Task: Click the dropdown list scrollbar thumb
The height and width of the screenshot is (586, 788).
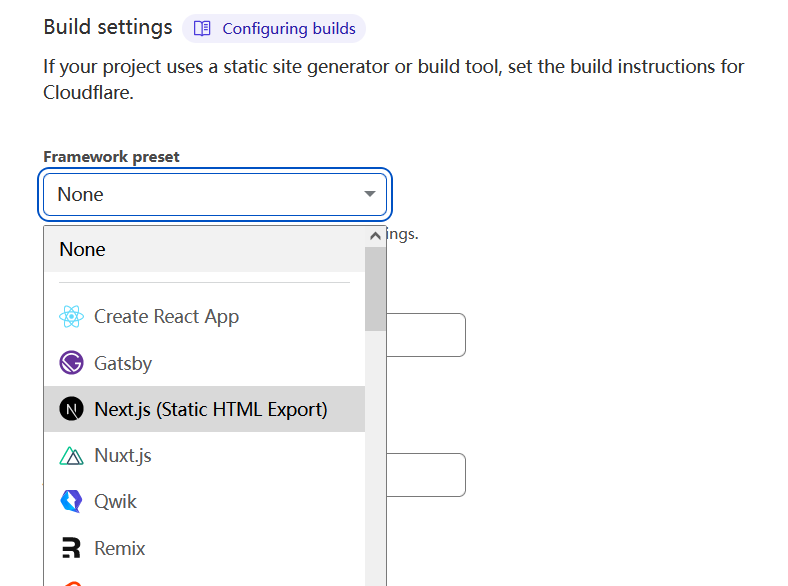Action: 375,288
